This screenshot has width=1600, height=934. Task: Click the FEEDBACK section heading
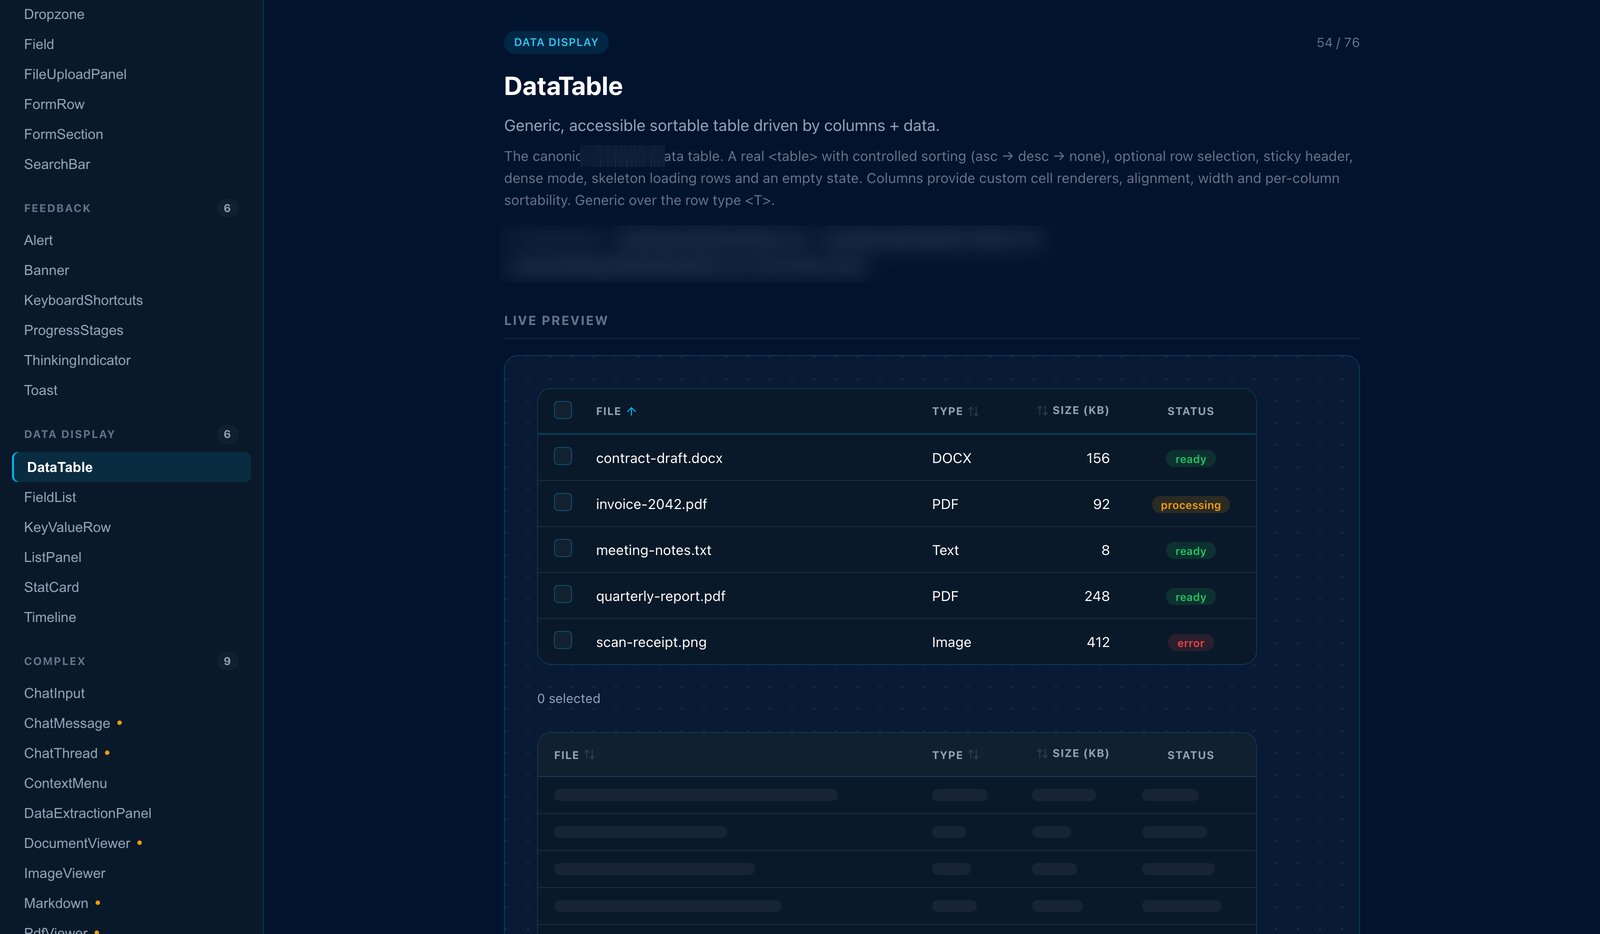point(57,208)
